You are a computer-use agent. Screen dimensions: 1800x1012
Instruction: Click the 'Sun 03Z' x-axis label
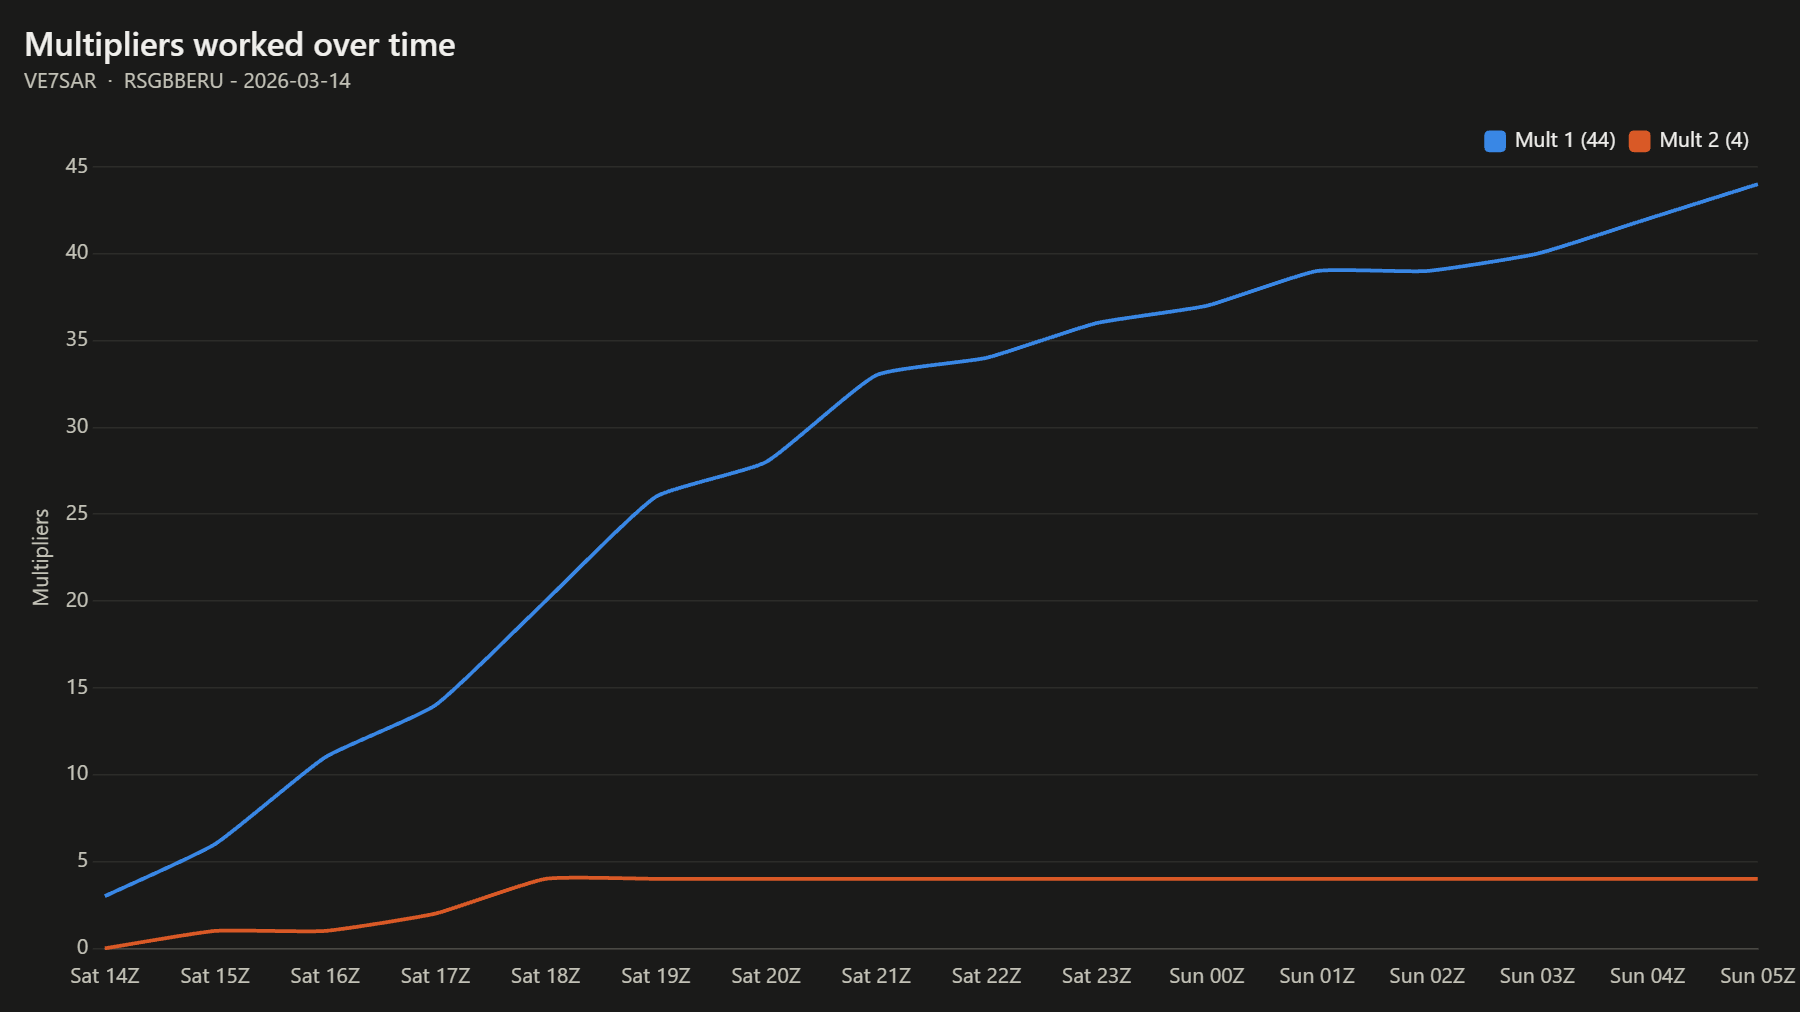[1537, 976]
